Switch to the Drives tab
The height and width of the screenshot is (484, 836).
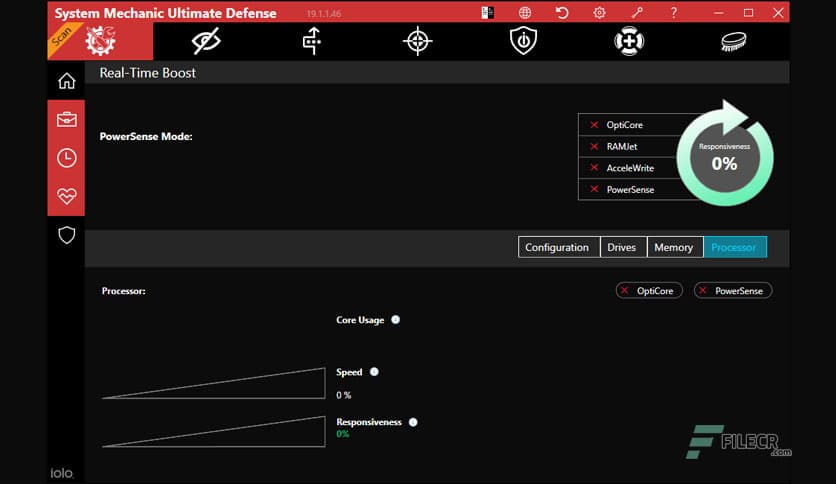(623, 247)
